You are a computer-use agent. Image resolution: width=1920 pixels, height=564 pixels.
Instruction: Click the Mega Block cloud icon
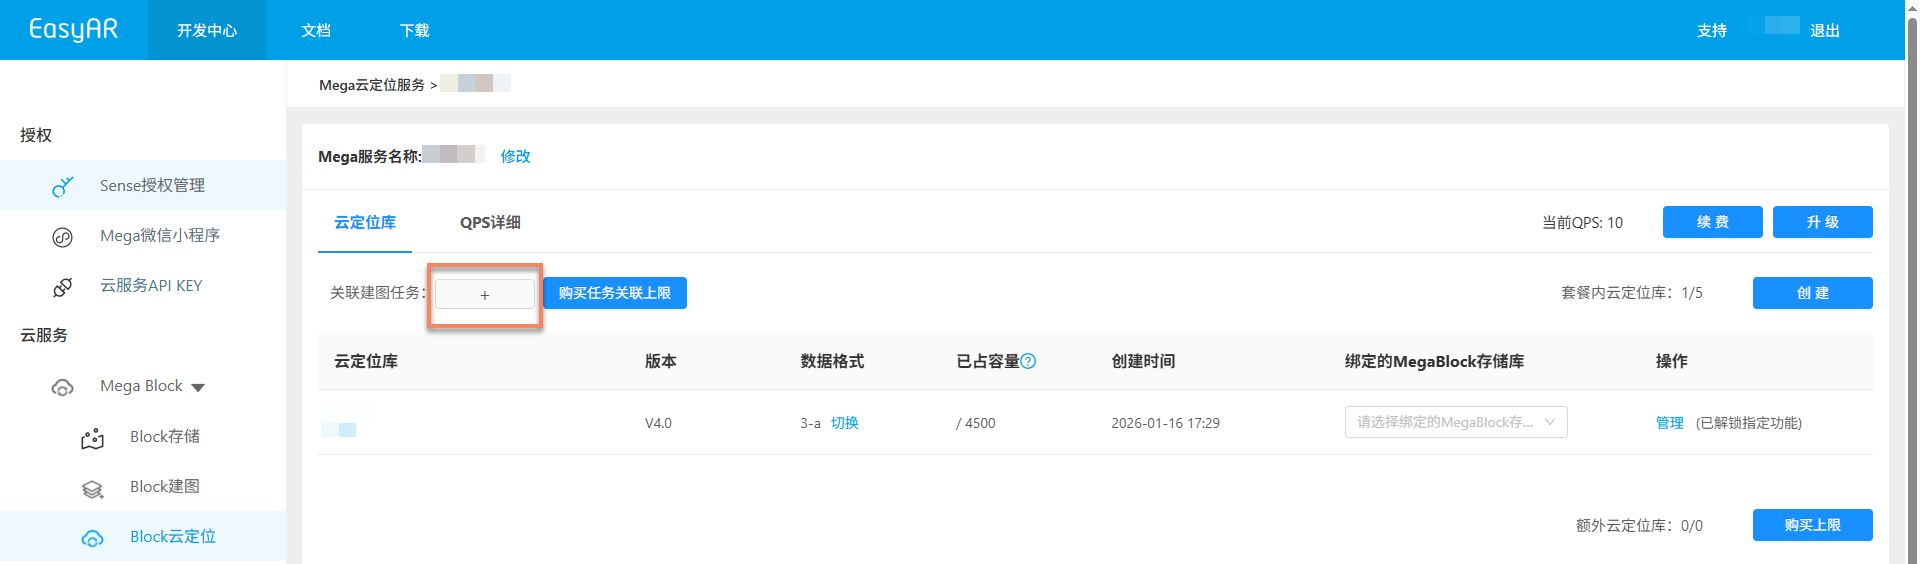(x=62, y=387)
